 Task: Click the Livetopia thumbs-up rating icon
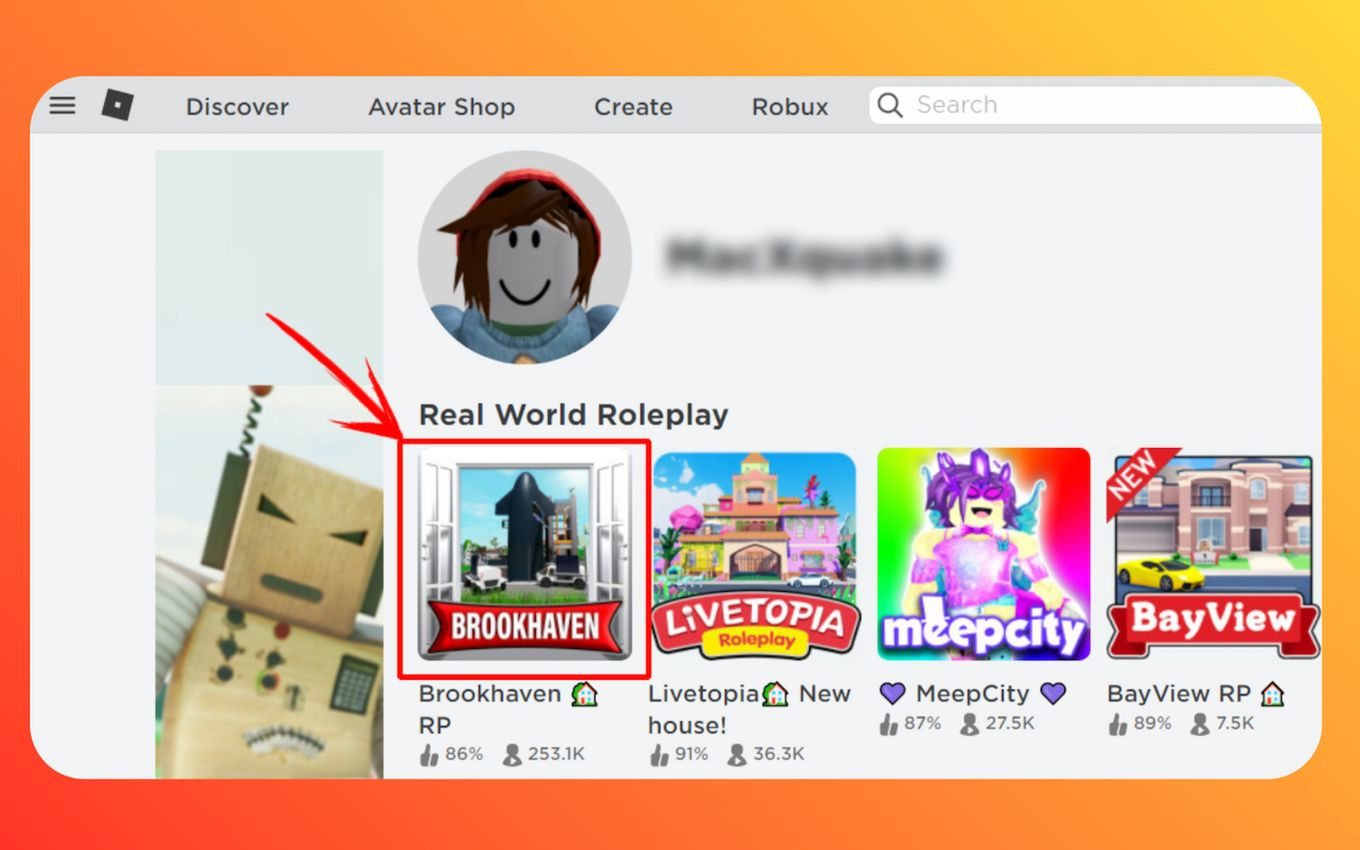click(x=659, y=754)
